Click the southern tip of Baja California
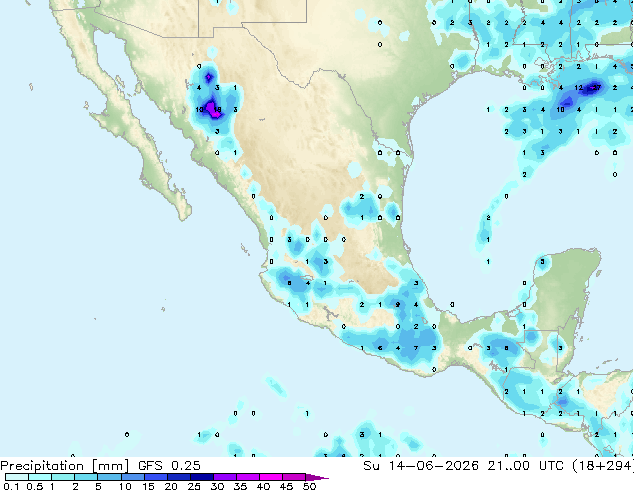 (x=184, y=218)
